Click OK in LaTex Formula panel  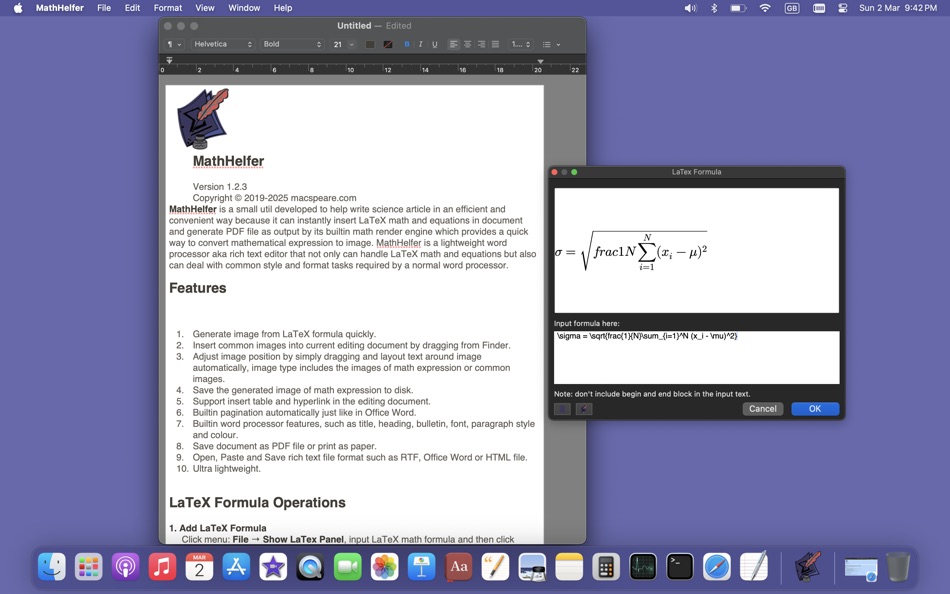click(x=815, y=409)
